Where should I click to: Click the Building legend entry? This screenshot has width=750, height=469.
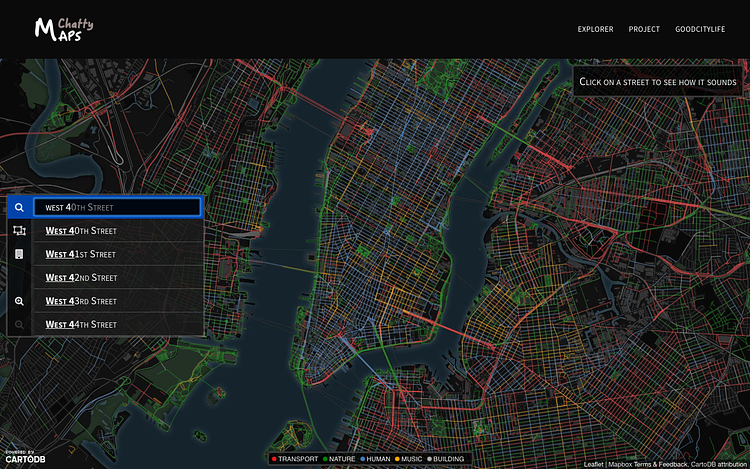(445, 459)
